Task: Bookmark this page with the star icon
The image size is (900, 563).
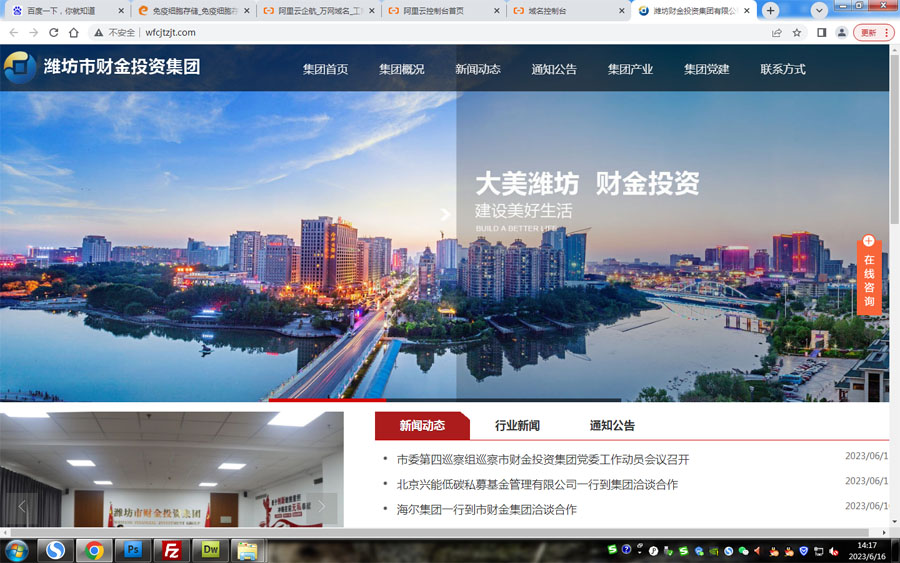Action: pyautogui.click(x=797, y=32)
